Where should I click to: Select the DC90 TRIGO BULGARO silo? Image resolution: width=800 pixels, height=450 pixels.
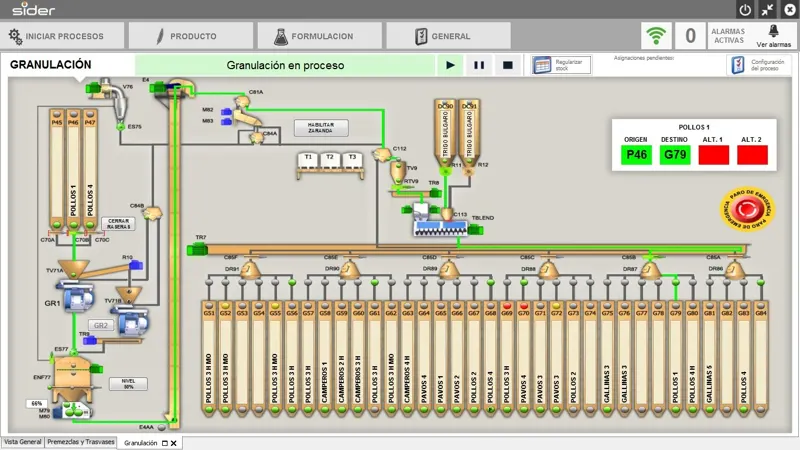445,133
